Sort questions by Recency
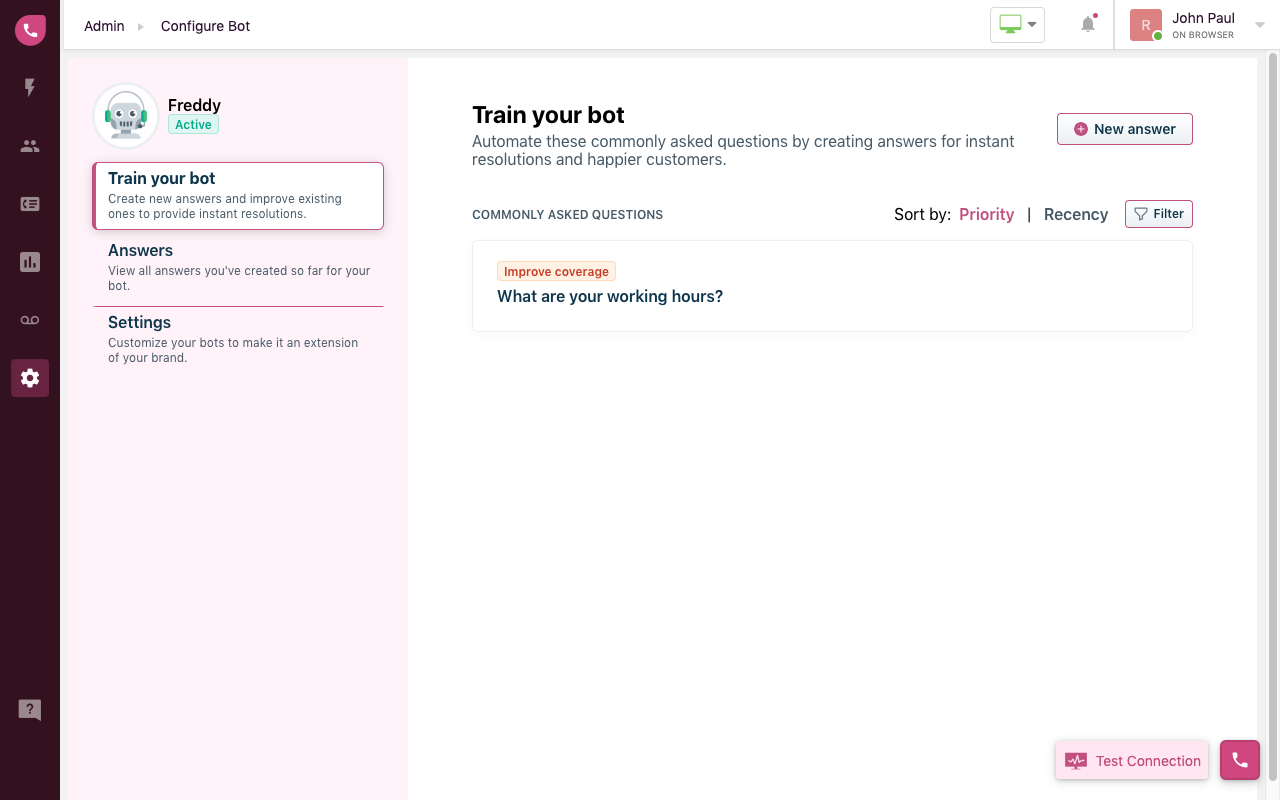 [x=1076, y=214]
